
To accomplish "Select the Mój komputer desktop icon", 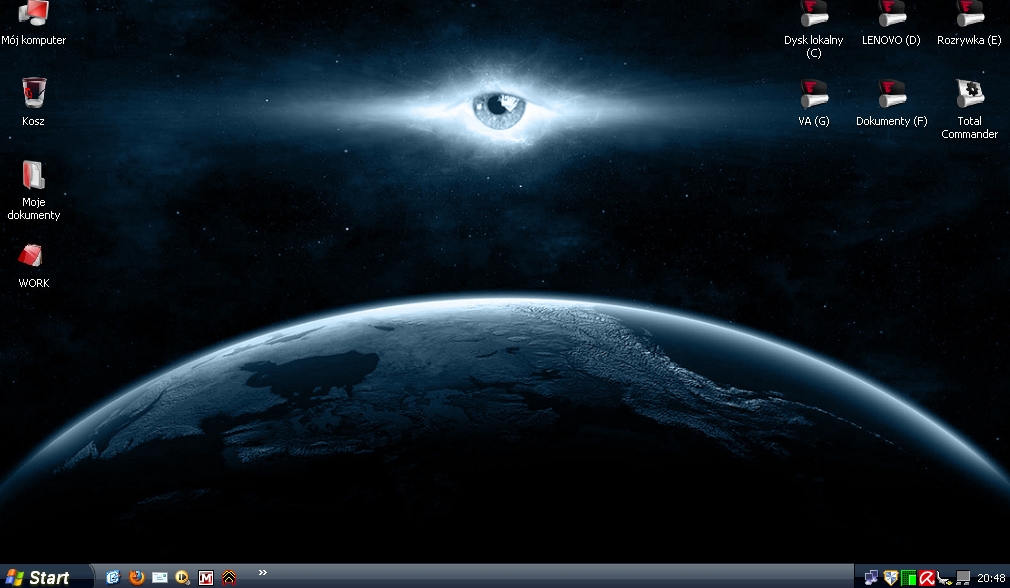I will (x=33, y=23).
